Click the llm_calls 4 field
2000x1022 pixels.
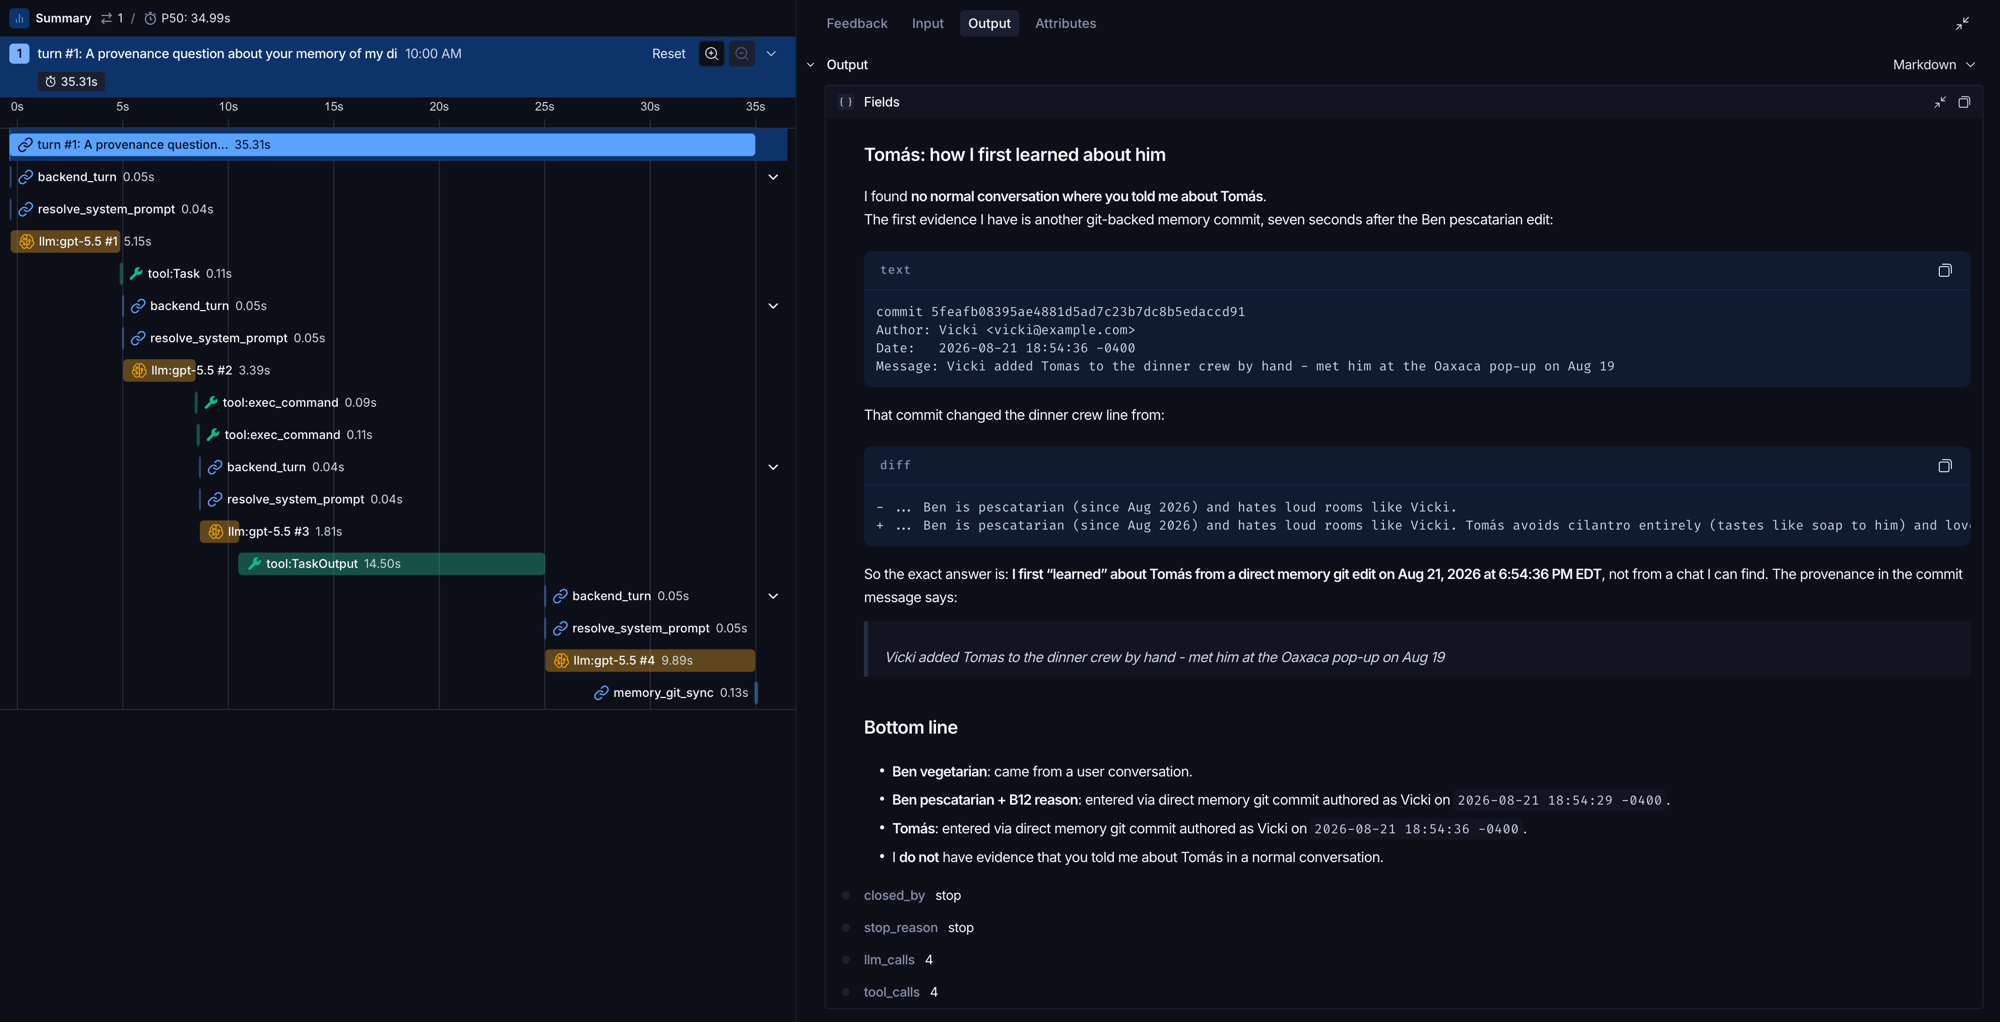coord(898,960)
